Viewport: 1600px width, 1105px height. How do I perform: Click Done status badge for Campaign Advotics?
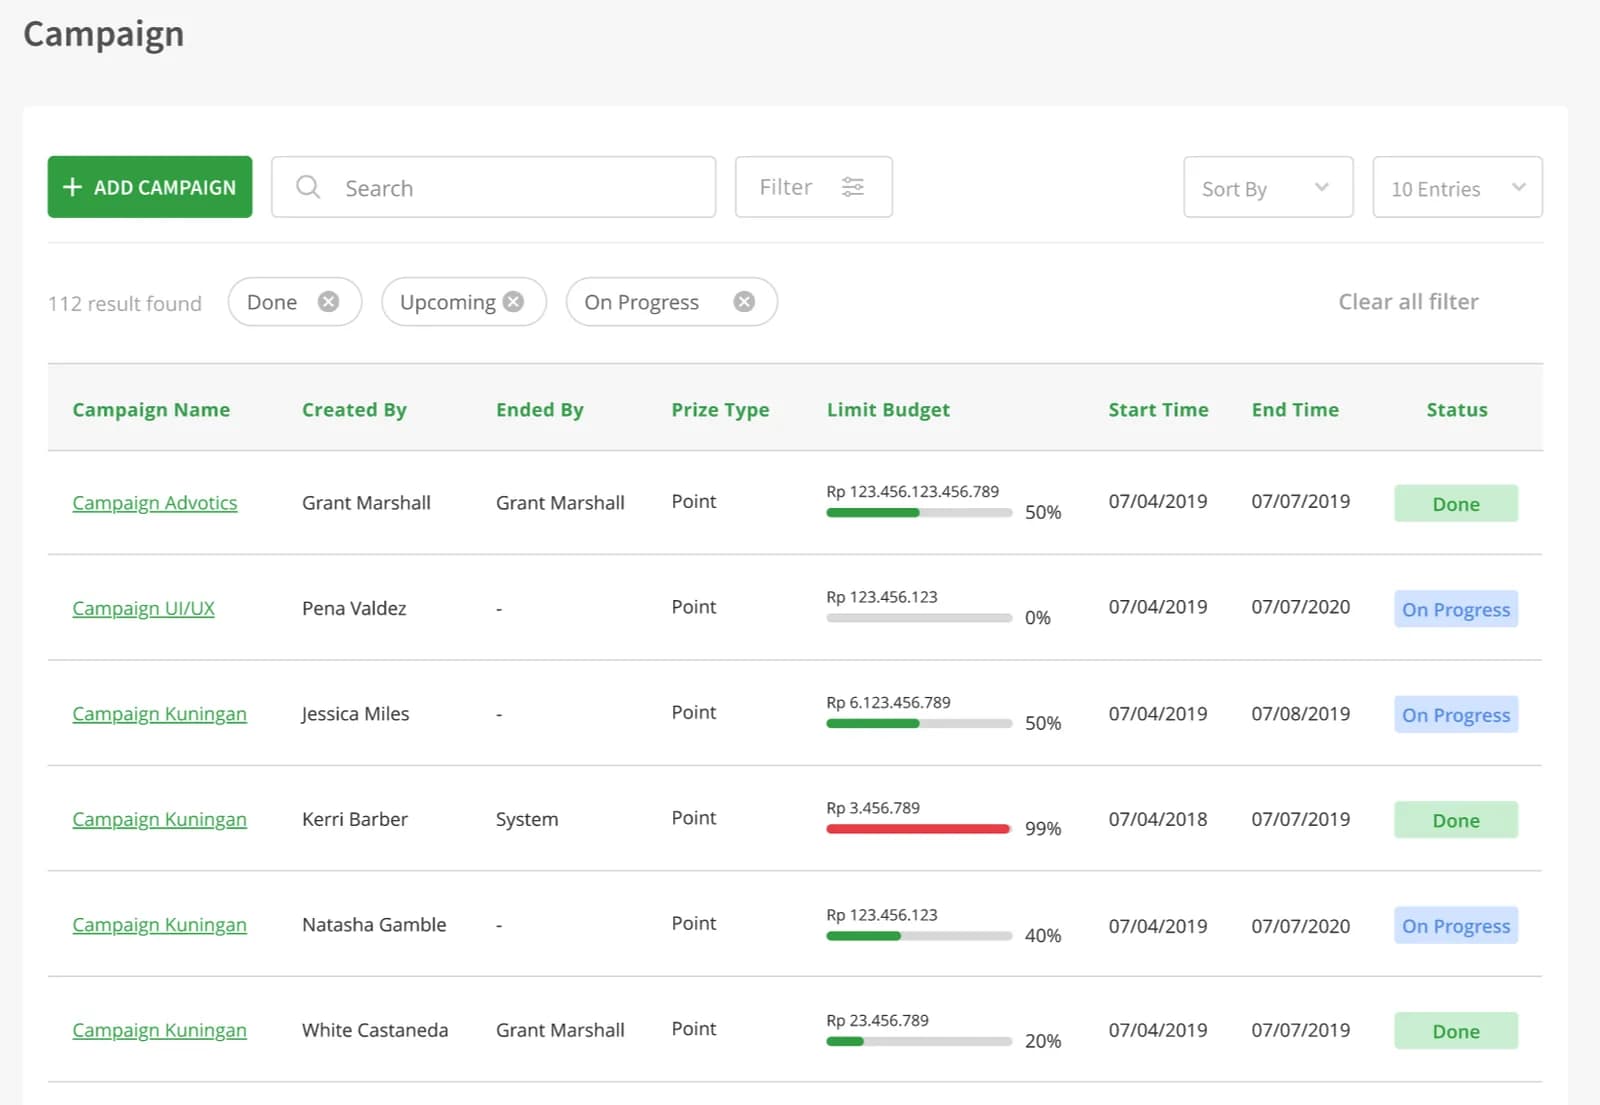[x=1456, y=504]
